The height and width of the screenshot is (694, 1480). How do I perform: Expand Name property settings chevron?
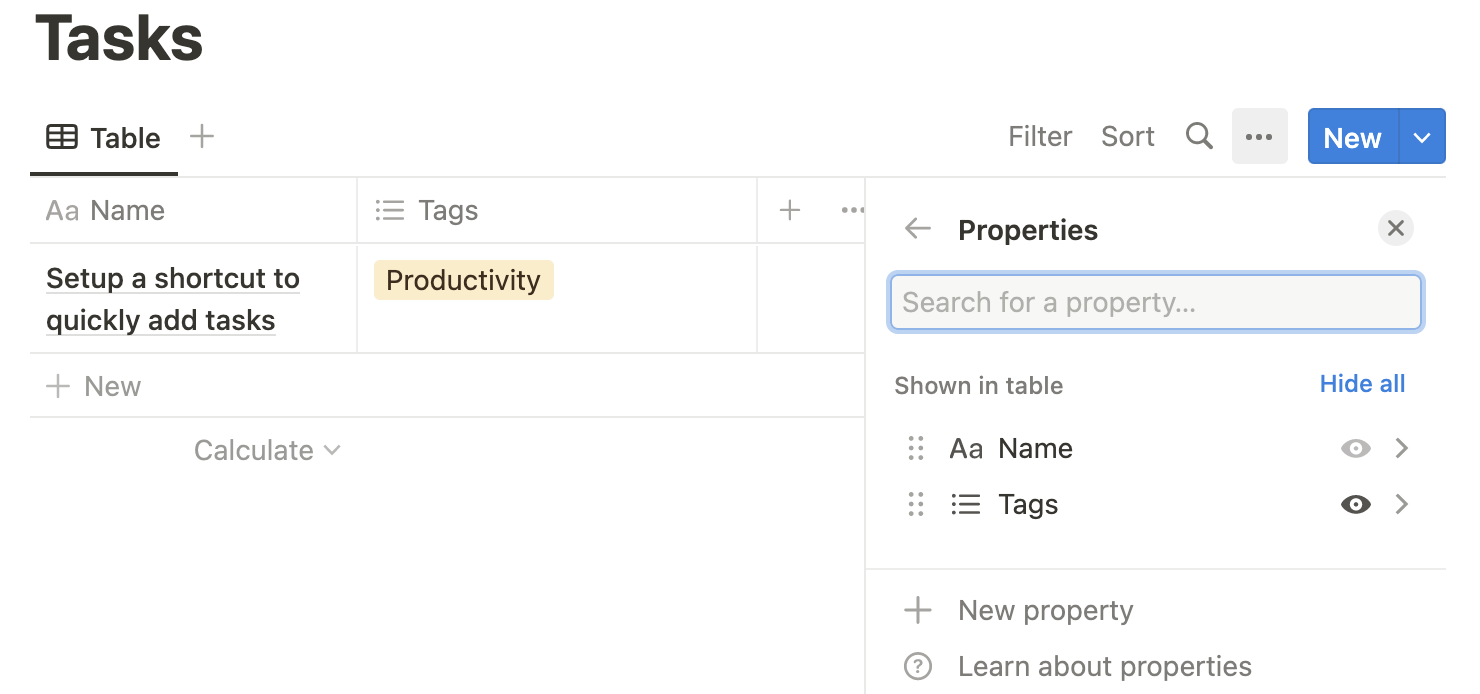(x=1402, y=448)
